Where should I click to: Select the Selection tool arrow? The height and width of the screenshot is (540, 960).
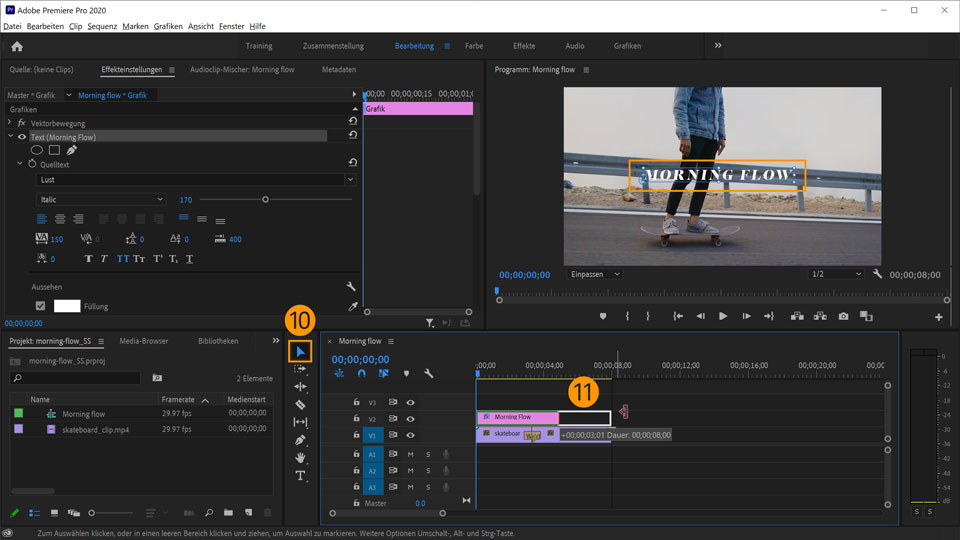coord(300,352)
